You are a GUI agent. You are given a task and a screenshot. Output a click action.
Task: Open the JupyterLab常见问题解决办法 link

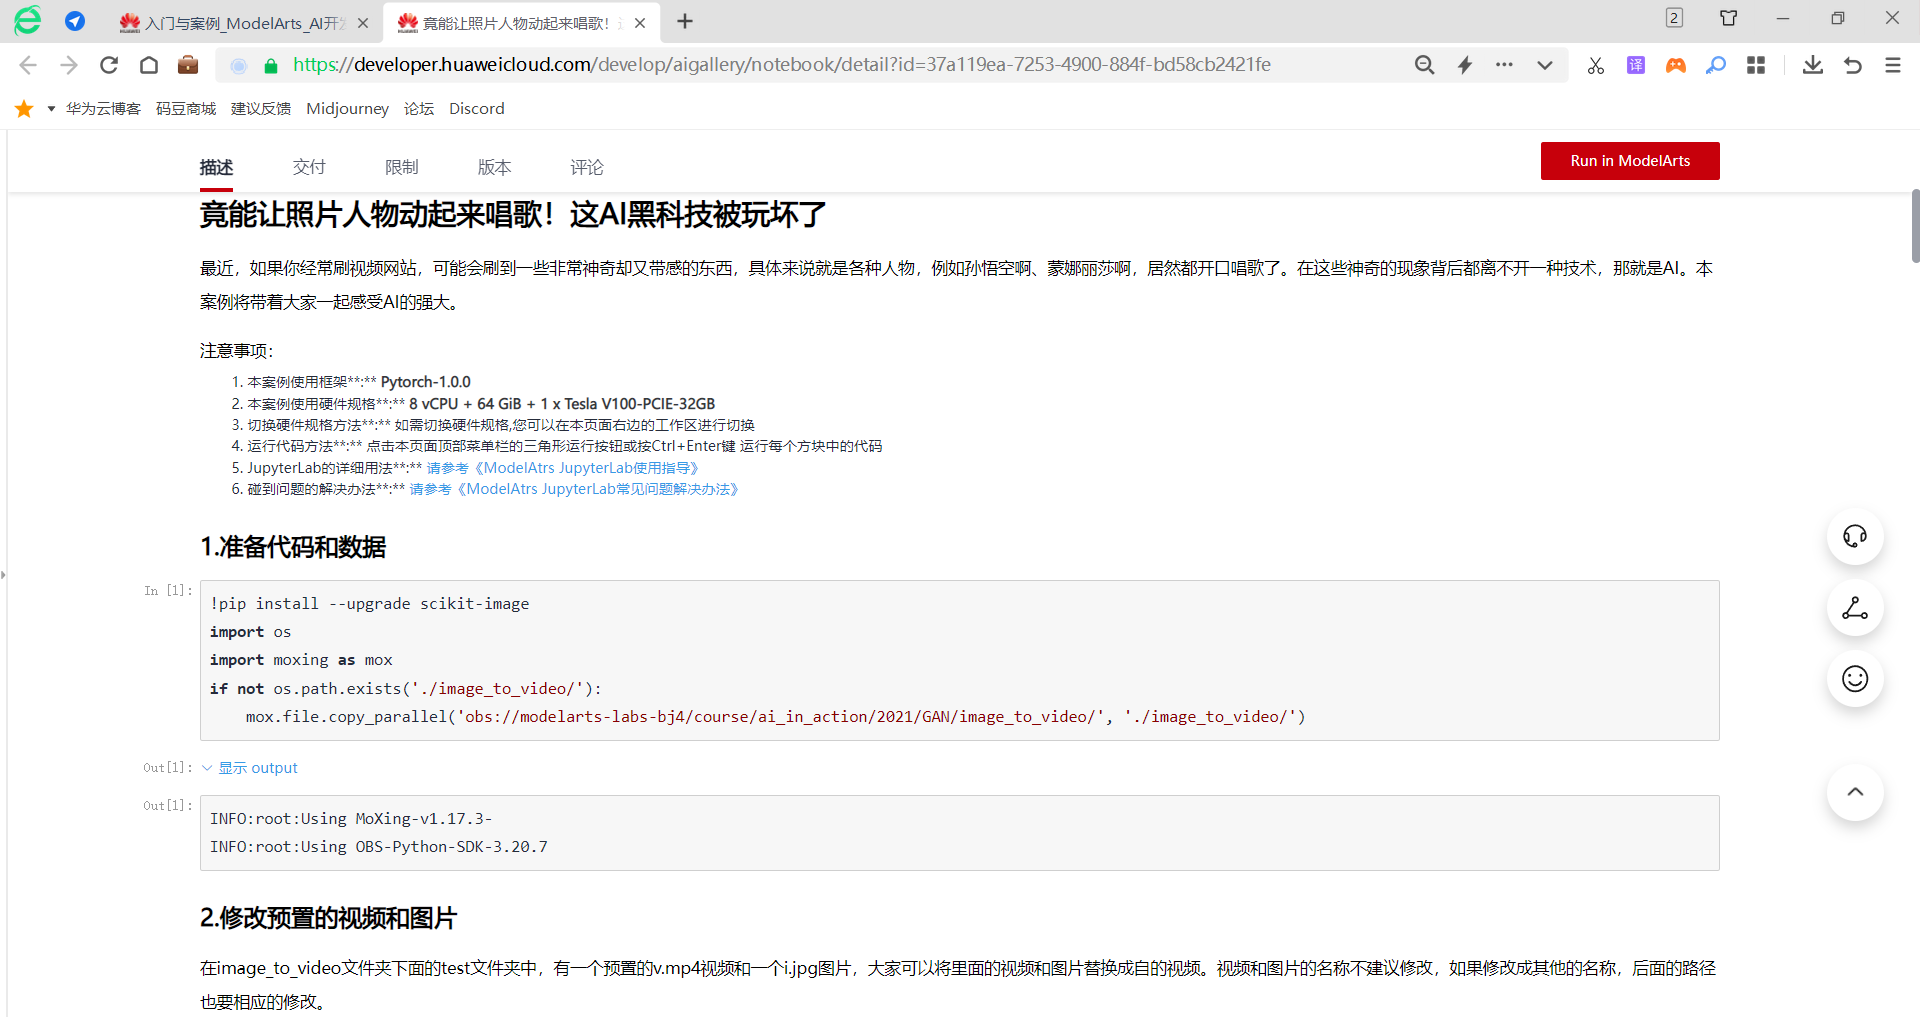[574, 489]
